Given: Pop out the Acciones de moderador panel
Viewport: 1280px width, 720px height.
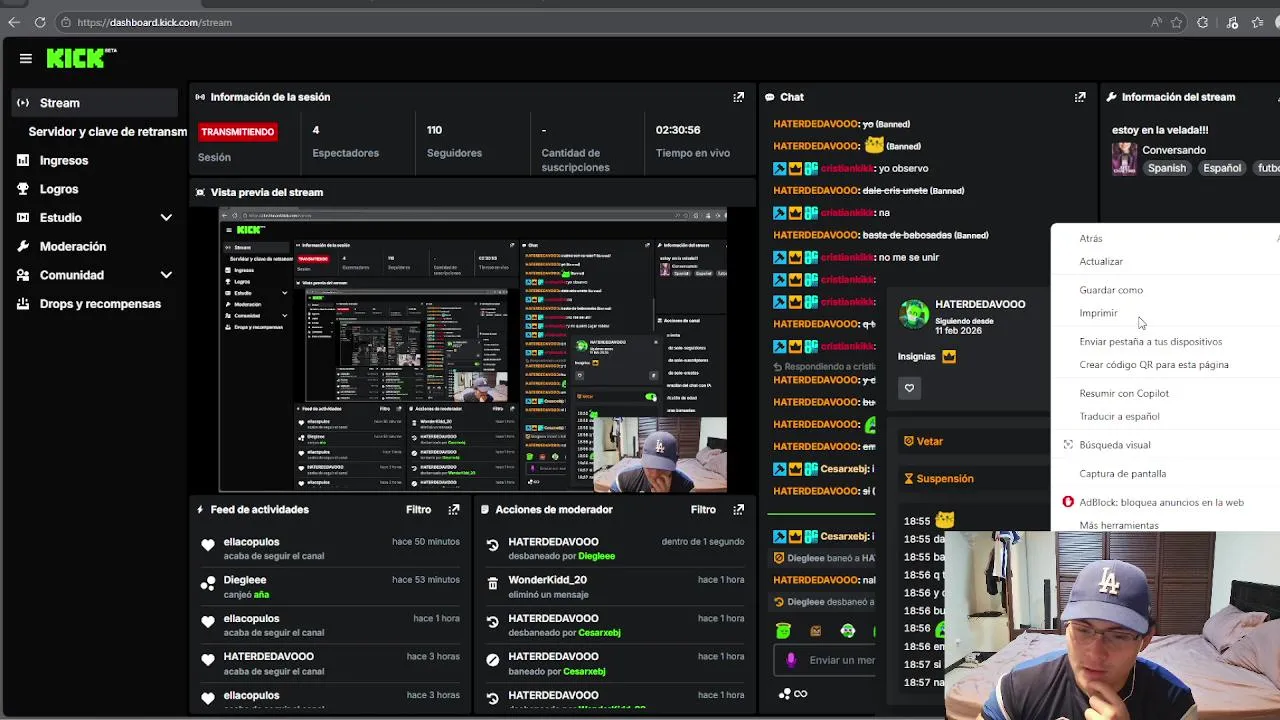Looking at the screenshot, I should tap(738, 509).
